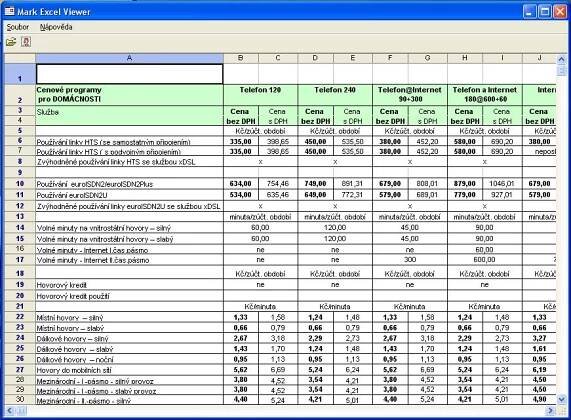571x420 pixels.
Task: Click 'Místní hovory – slabý' row label
Action: click(70, 328)
